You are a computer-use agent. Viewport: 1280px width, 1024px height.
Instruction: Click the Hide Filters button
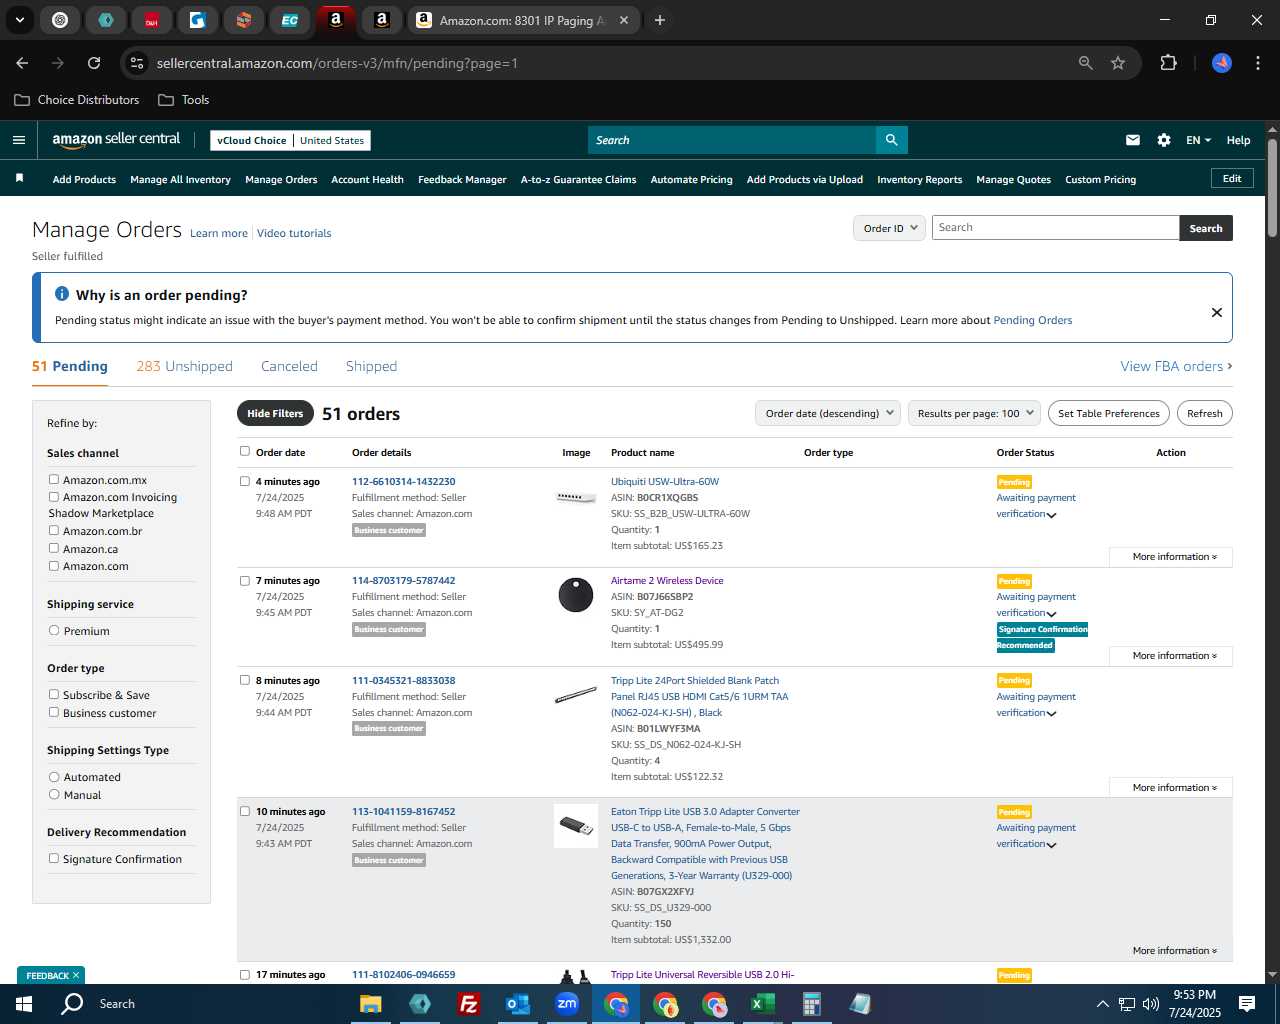(275, 413)
